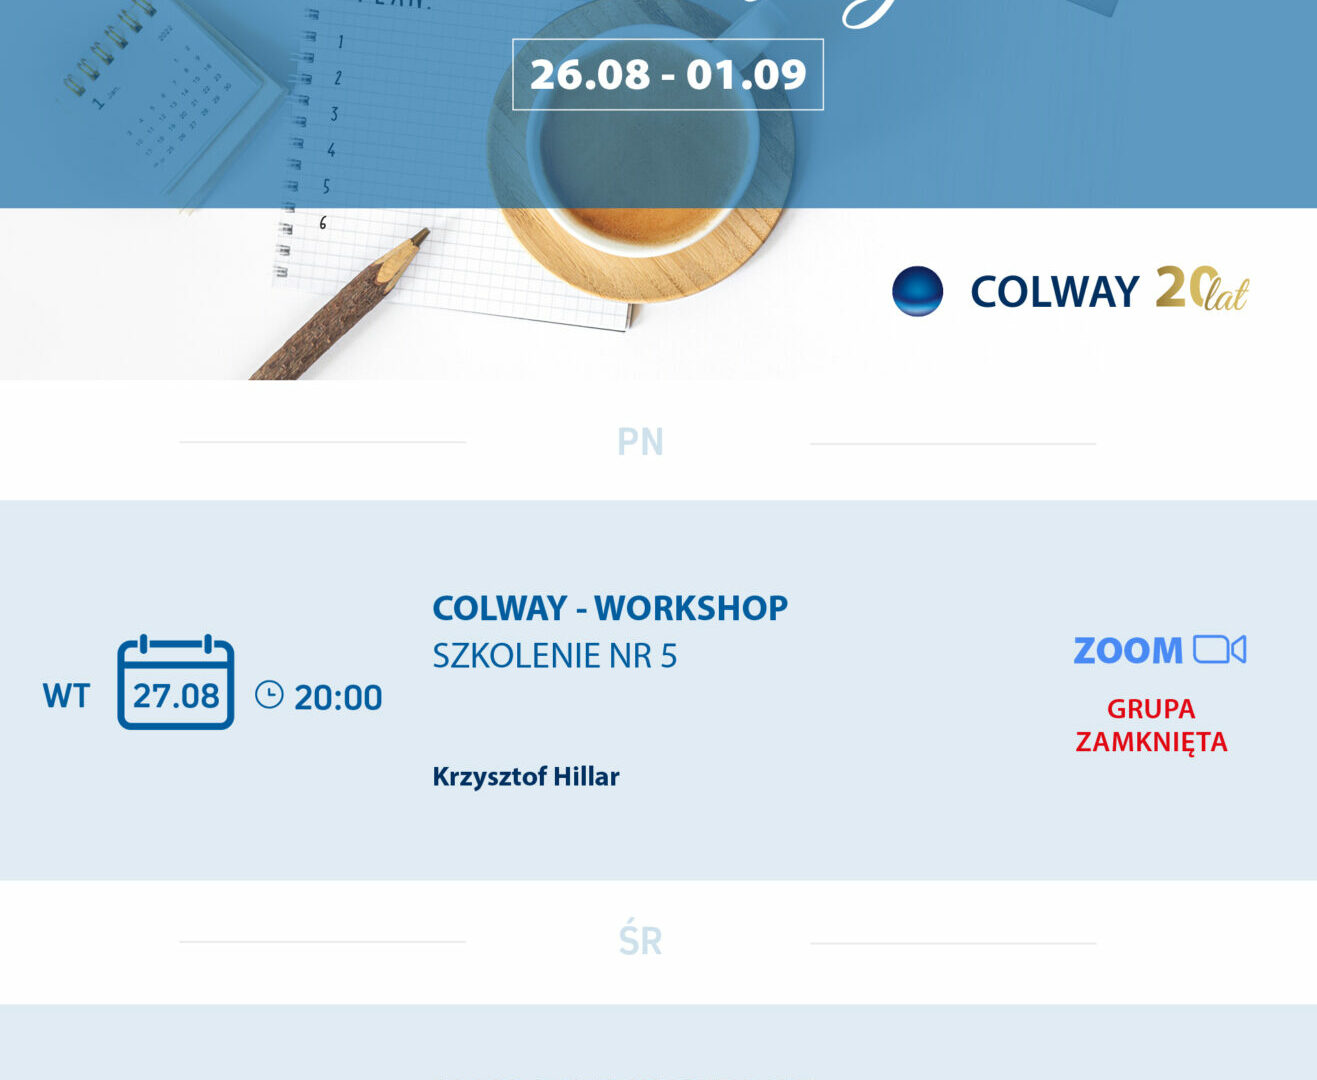Select the "GRUPA ZAMKNIĘTA" red label
Image resolution: width=1317 pixels, height=1080 pixels.
pyautogui.click(x=1151, y=725)
